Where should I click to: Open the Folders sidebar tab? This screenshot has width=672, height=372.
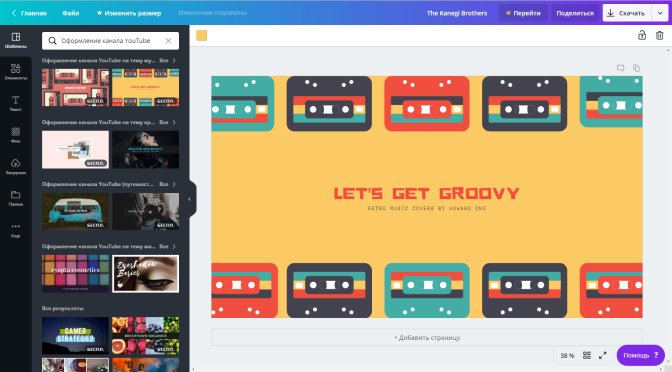(x=15, y=198)
